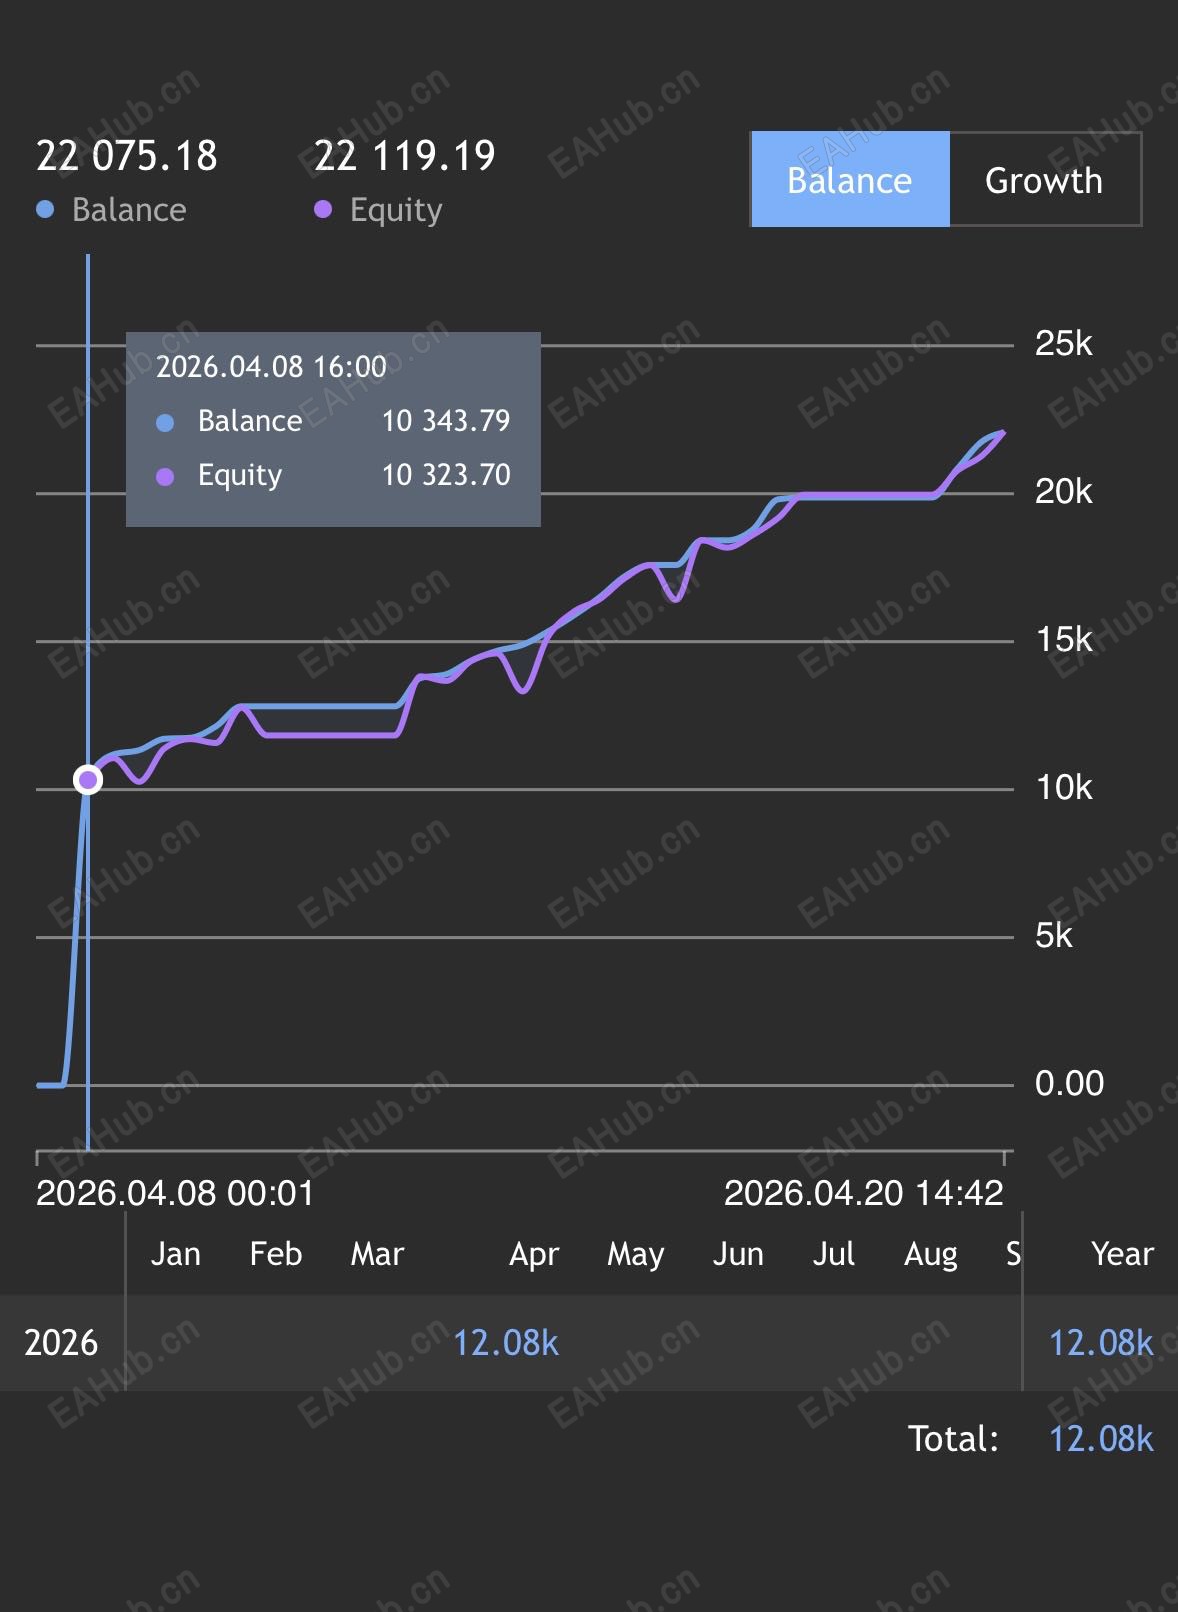Toggle the Equity legend dot
This screenshot has height=1612, width=1178.
[323, 210]
